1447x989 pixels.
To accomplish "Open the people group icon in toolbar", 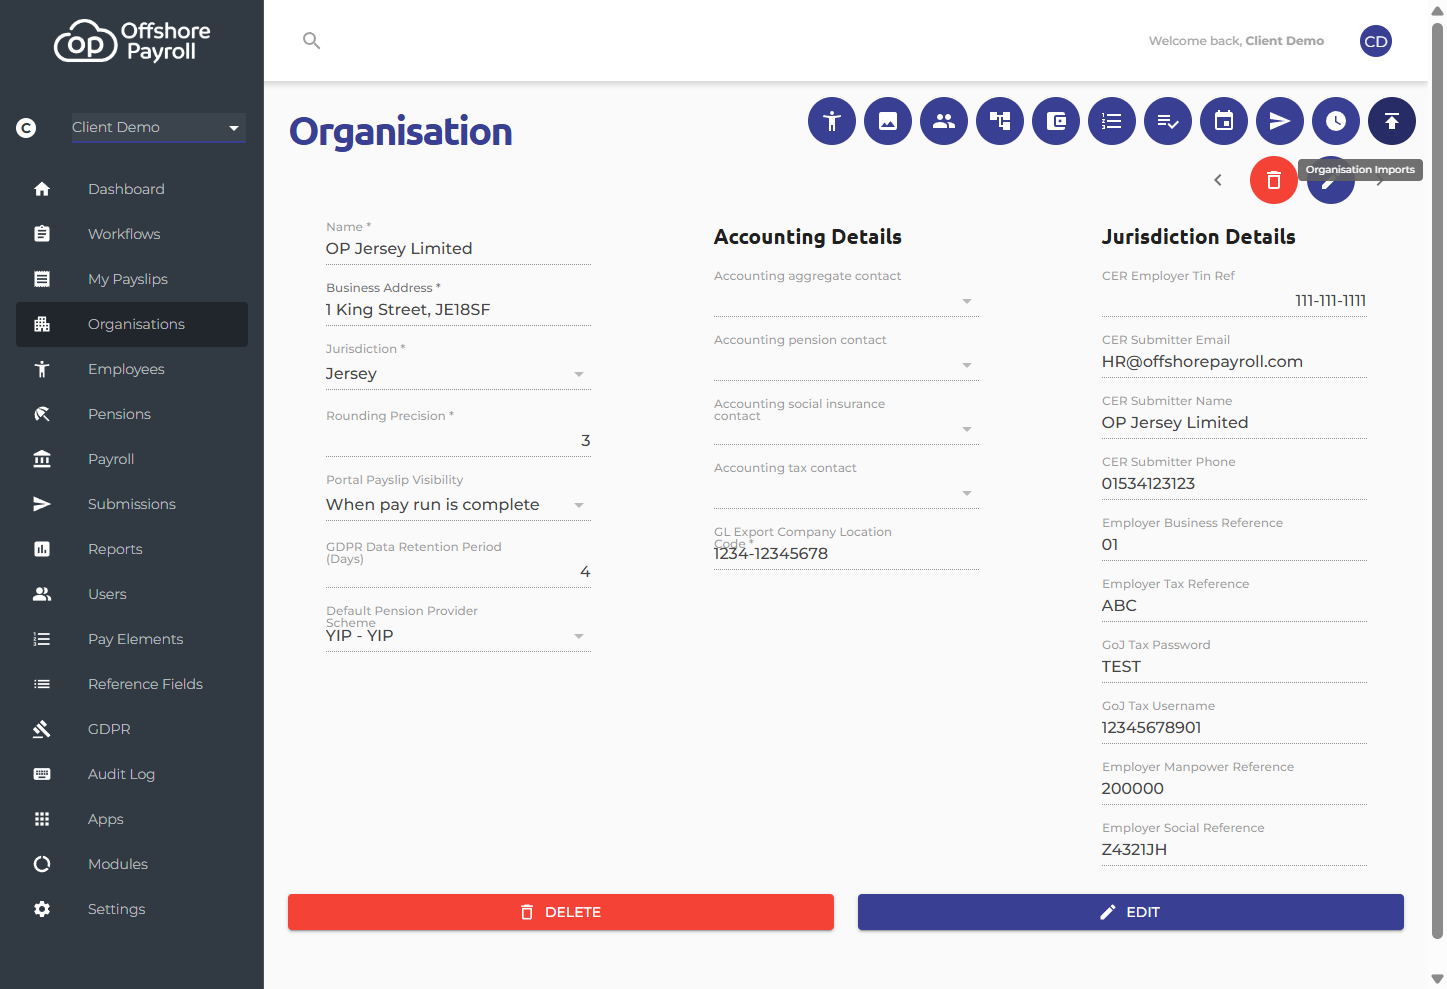I will pyautogui.click(x=944, y=121).
